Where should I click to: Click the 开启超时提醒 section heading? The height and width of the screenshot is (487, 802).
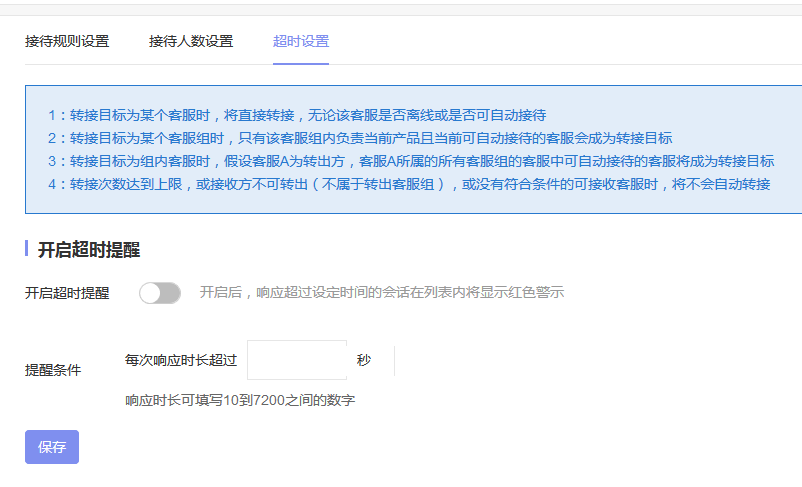89,250
